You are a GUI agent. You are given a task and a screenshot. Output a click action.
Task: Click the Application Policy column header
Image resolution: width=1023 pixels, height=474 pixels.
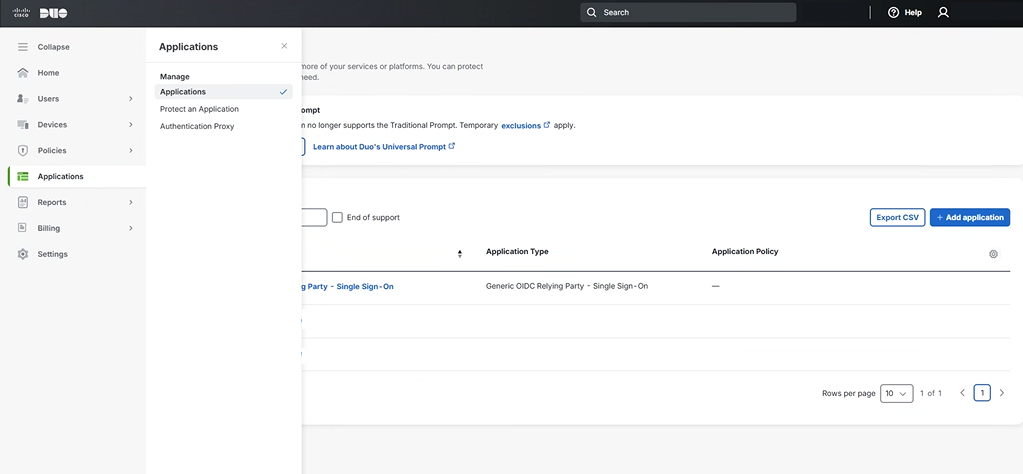[745, 252]
